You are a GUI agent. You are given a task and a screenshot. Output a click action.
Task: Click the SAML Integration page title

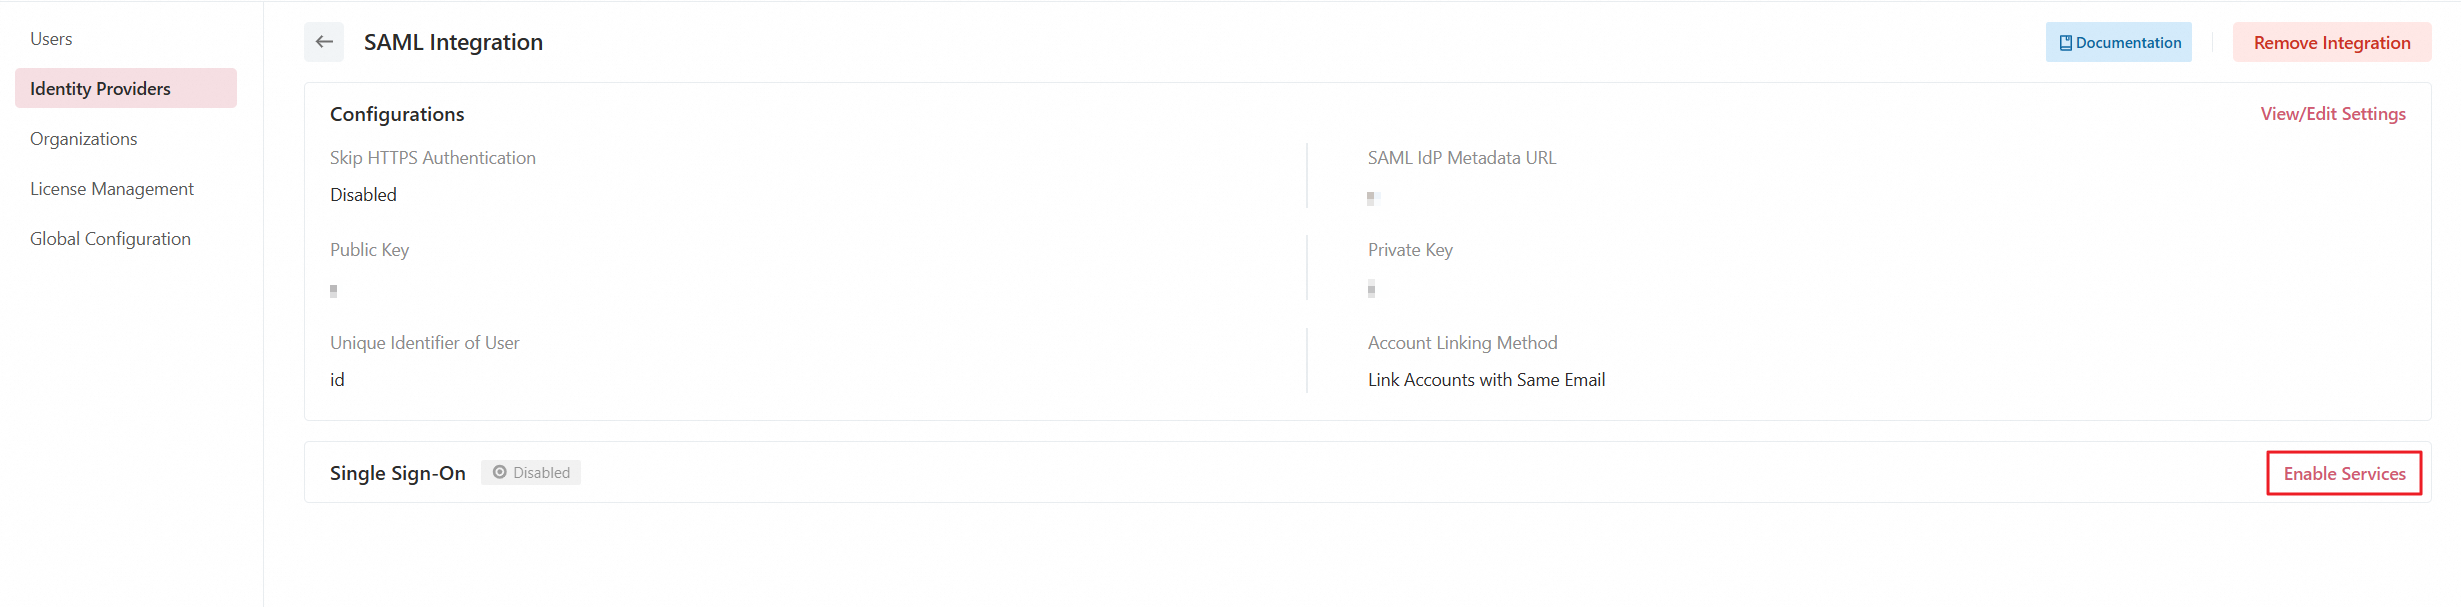(453, 42)
